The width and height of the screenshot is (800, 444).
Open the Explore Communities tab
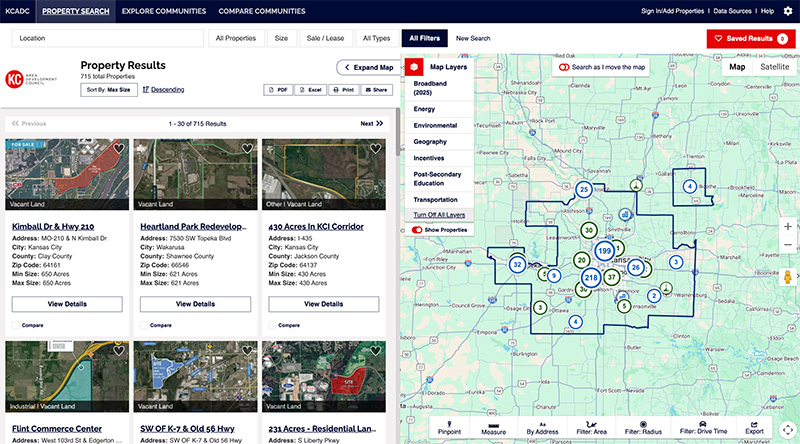point(164,11)
